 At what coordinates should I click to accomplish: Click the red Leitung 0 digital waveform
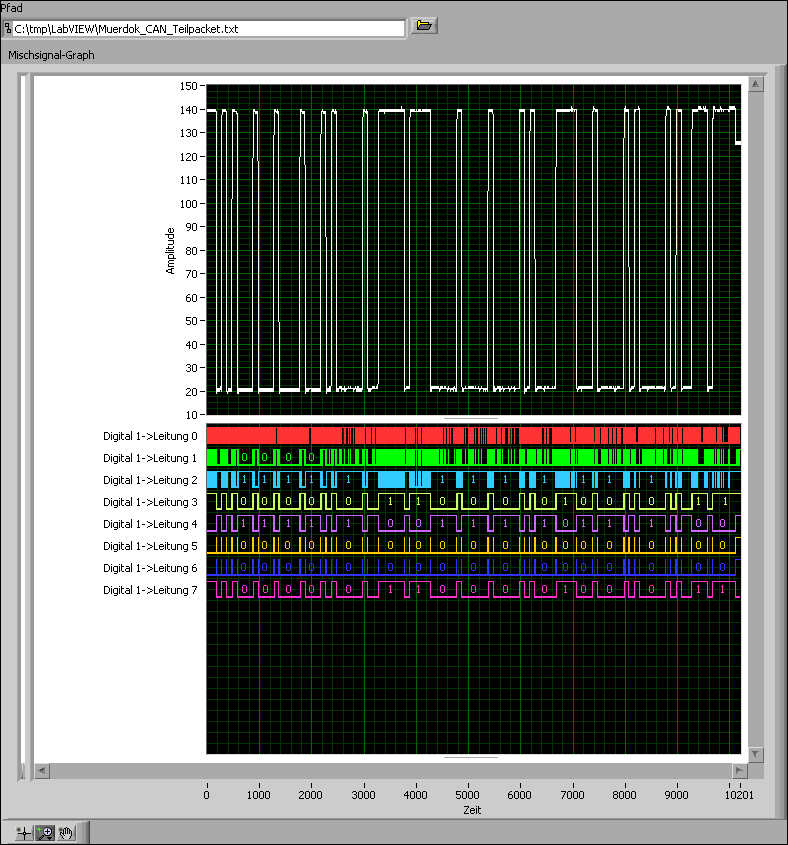[x=473, y=435]
